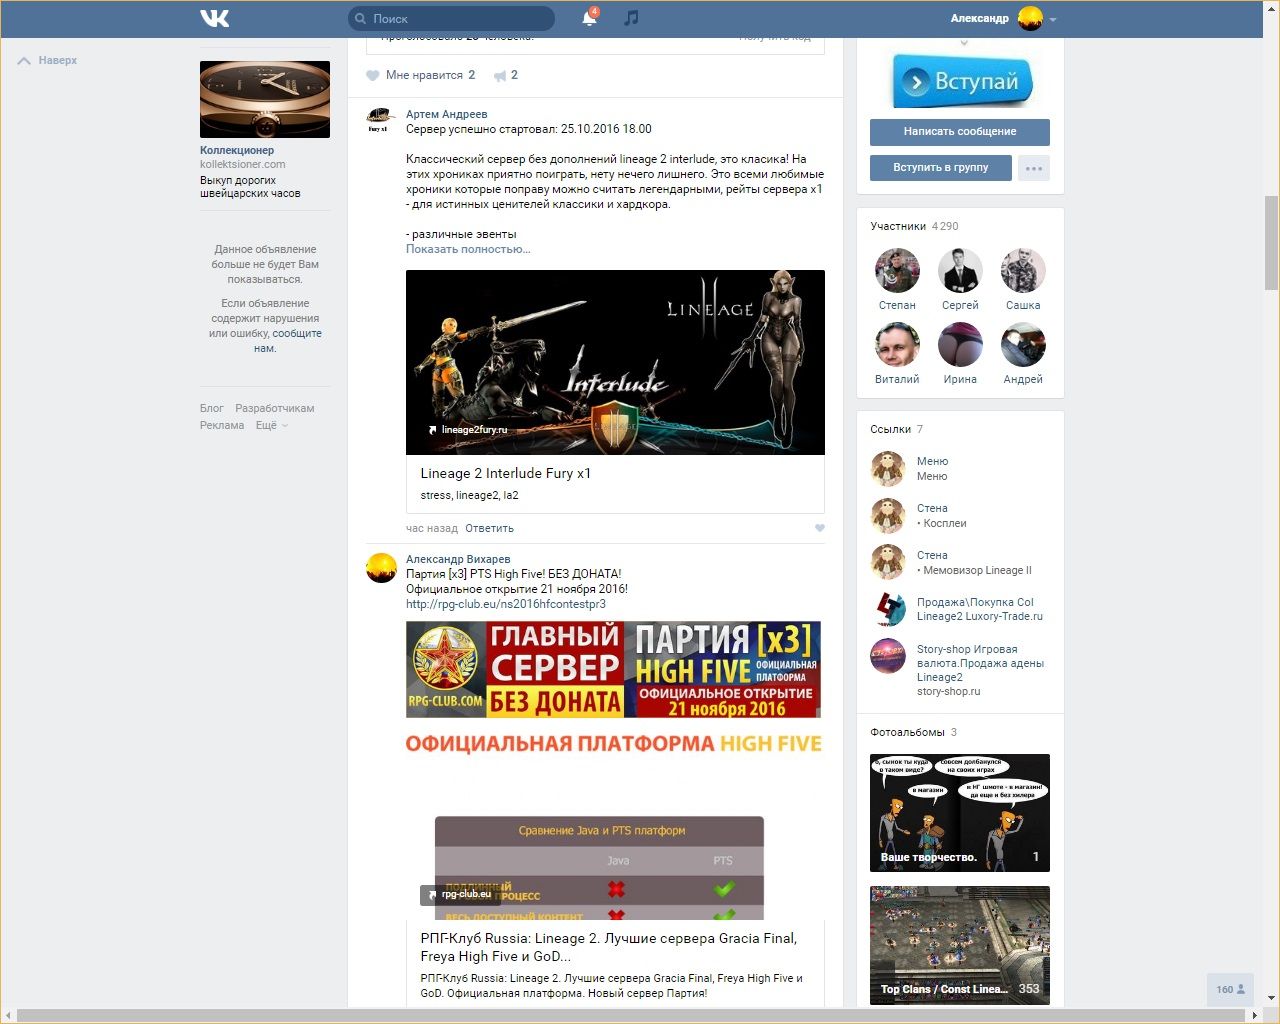
Task: Open the Ваше творчество photo album
Action: pos(960,813)
